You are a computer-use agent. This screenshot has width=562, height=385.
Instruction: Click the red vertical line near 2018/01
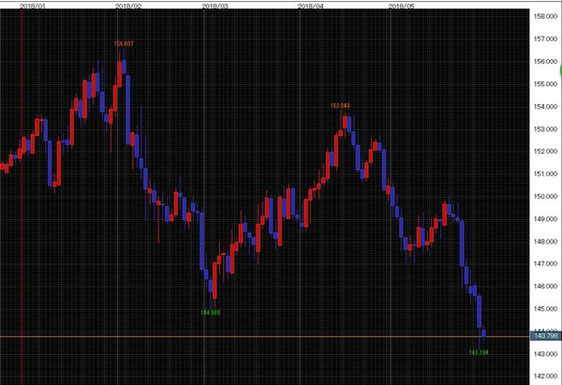22,196
